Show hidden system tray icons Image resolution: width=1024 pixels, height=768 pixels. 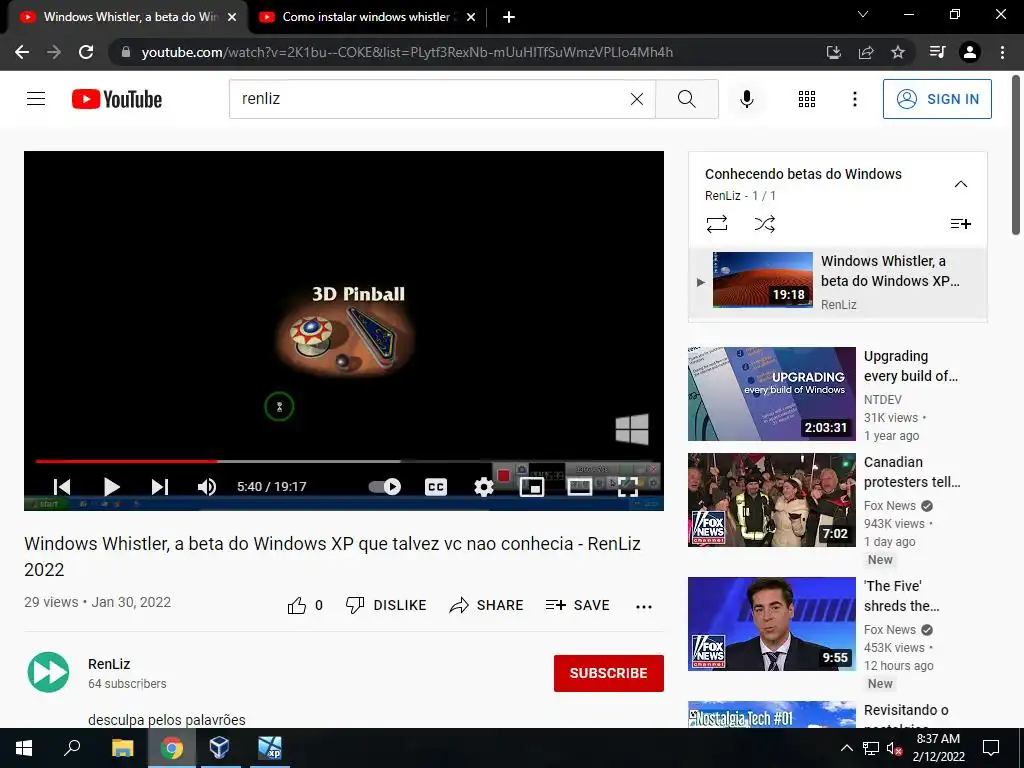[x=846, y=748]
